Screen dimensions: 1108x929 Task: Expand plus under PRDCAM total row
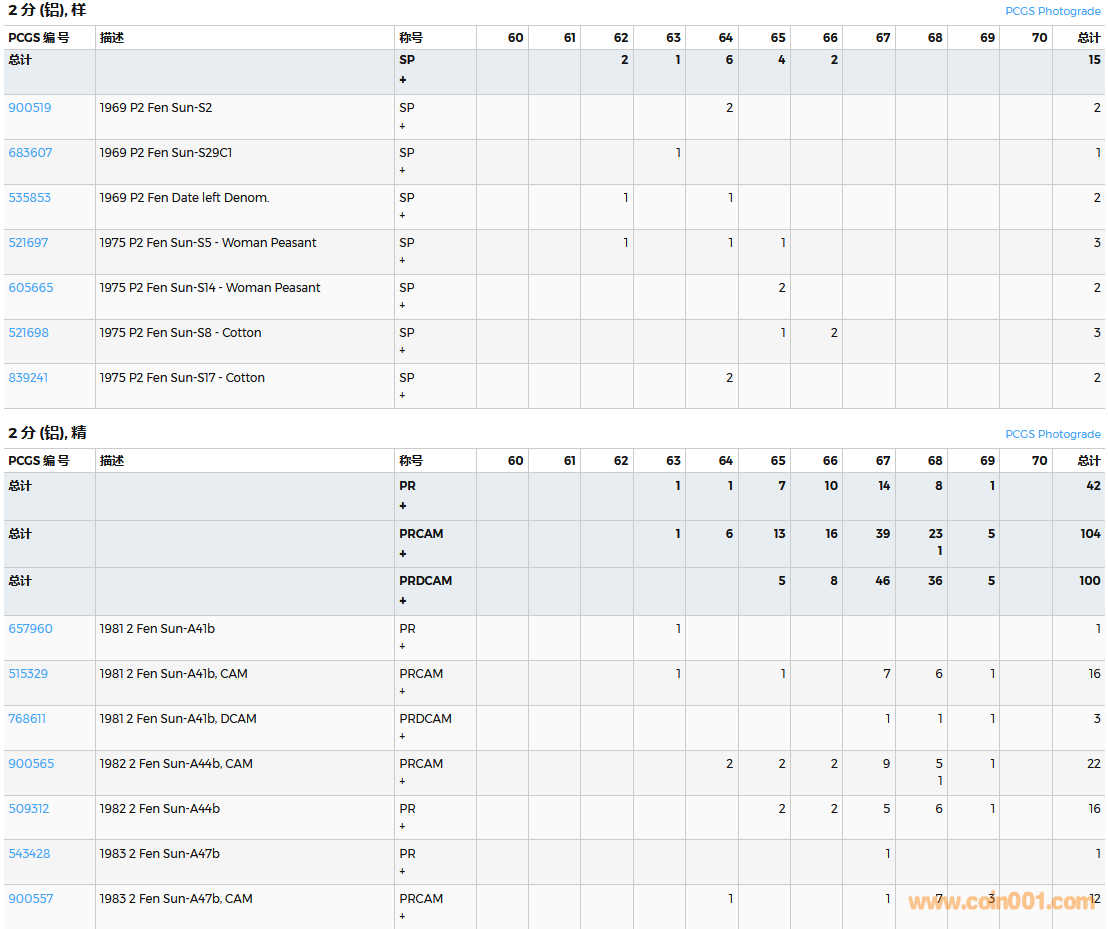click(403, 601)
